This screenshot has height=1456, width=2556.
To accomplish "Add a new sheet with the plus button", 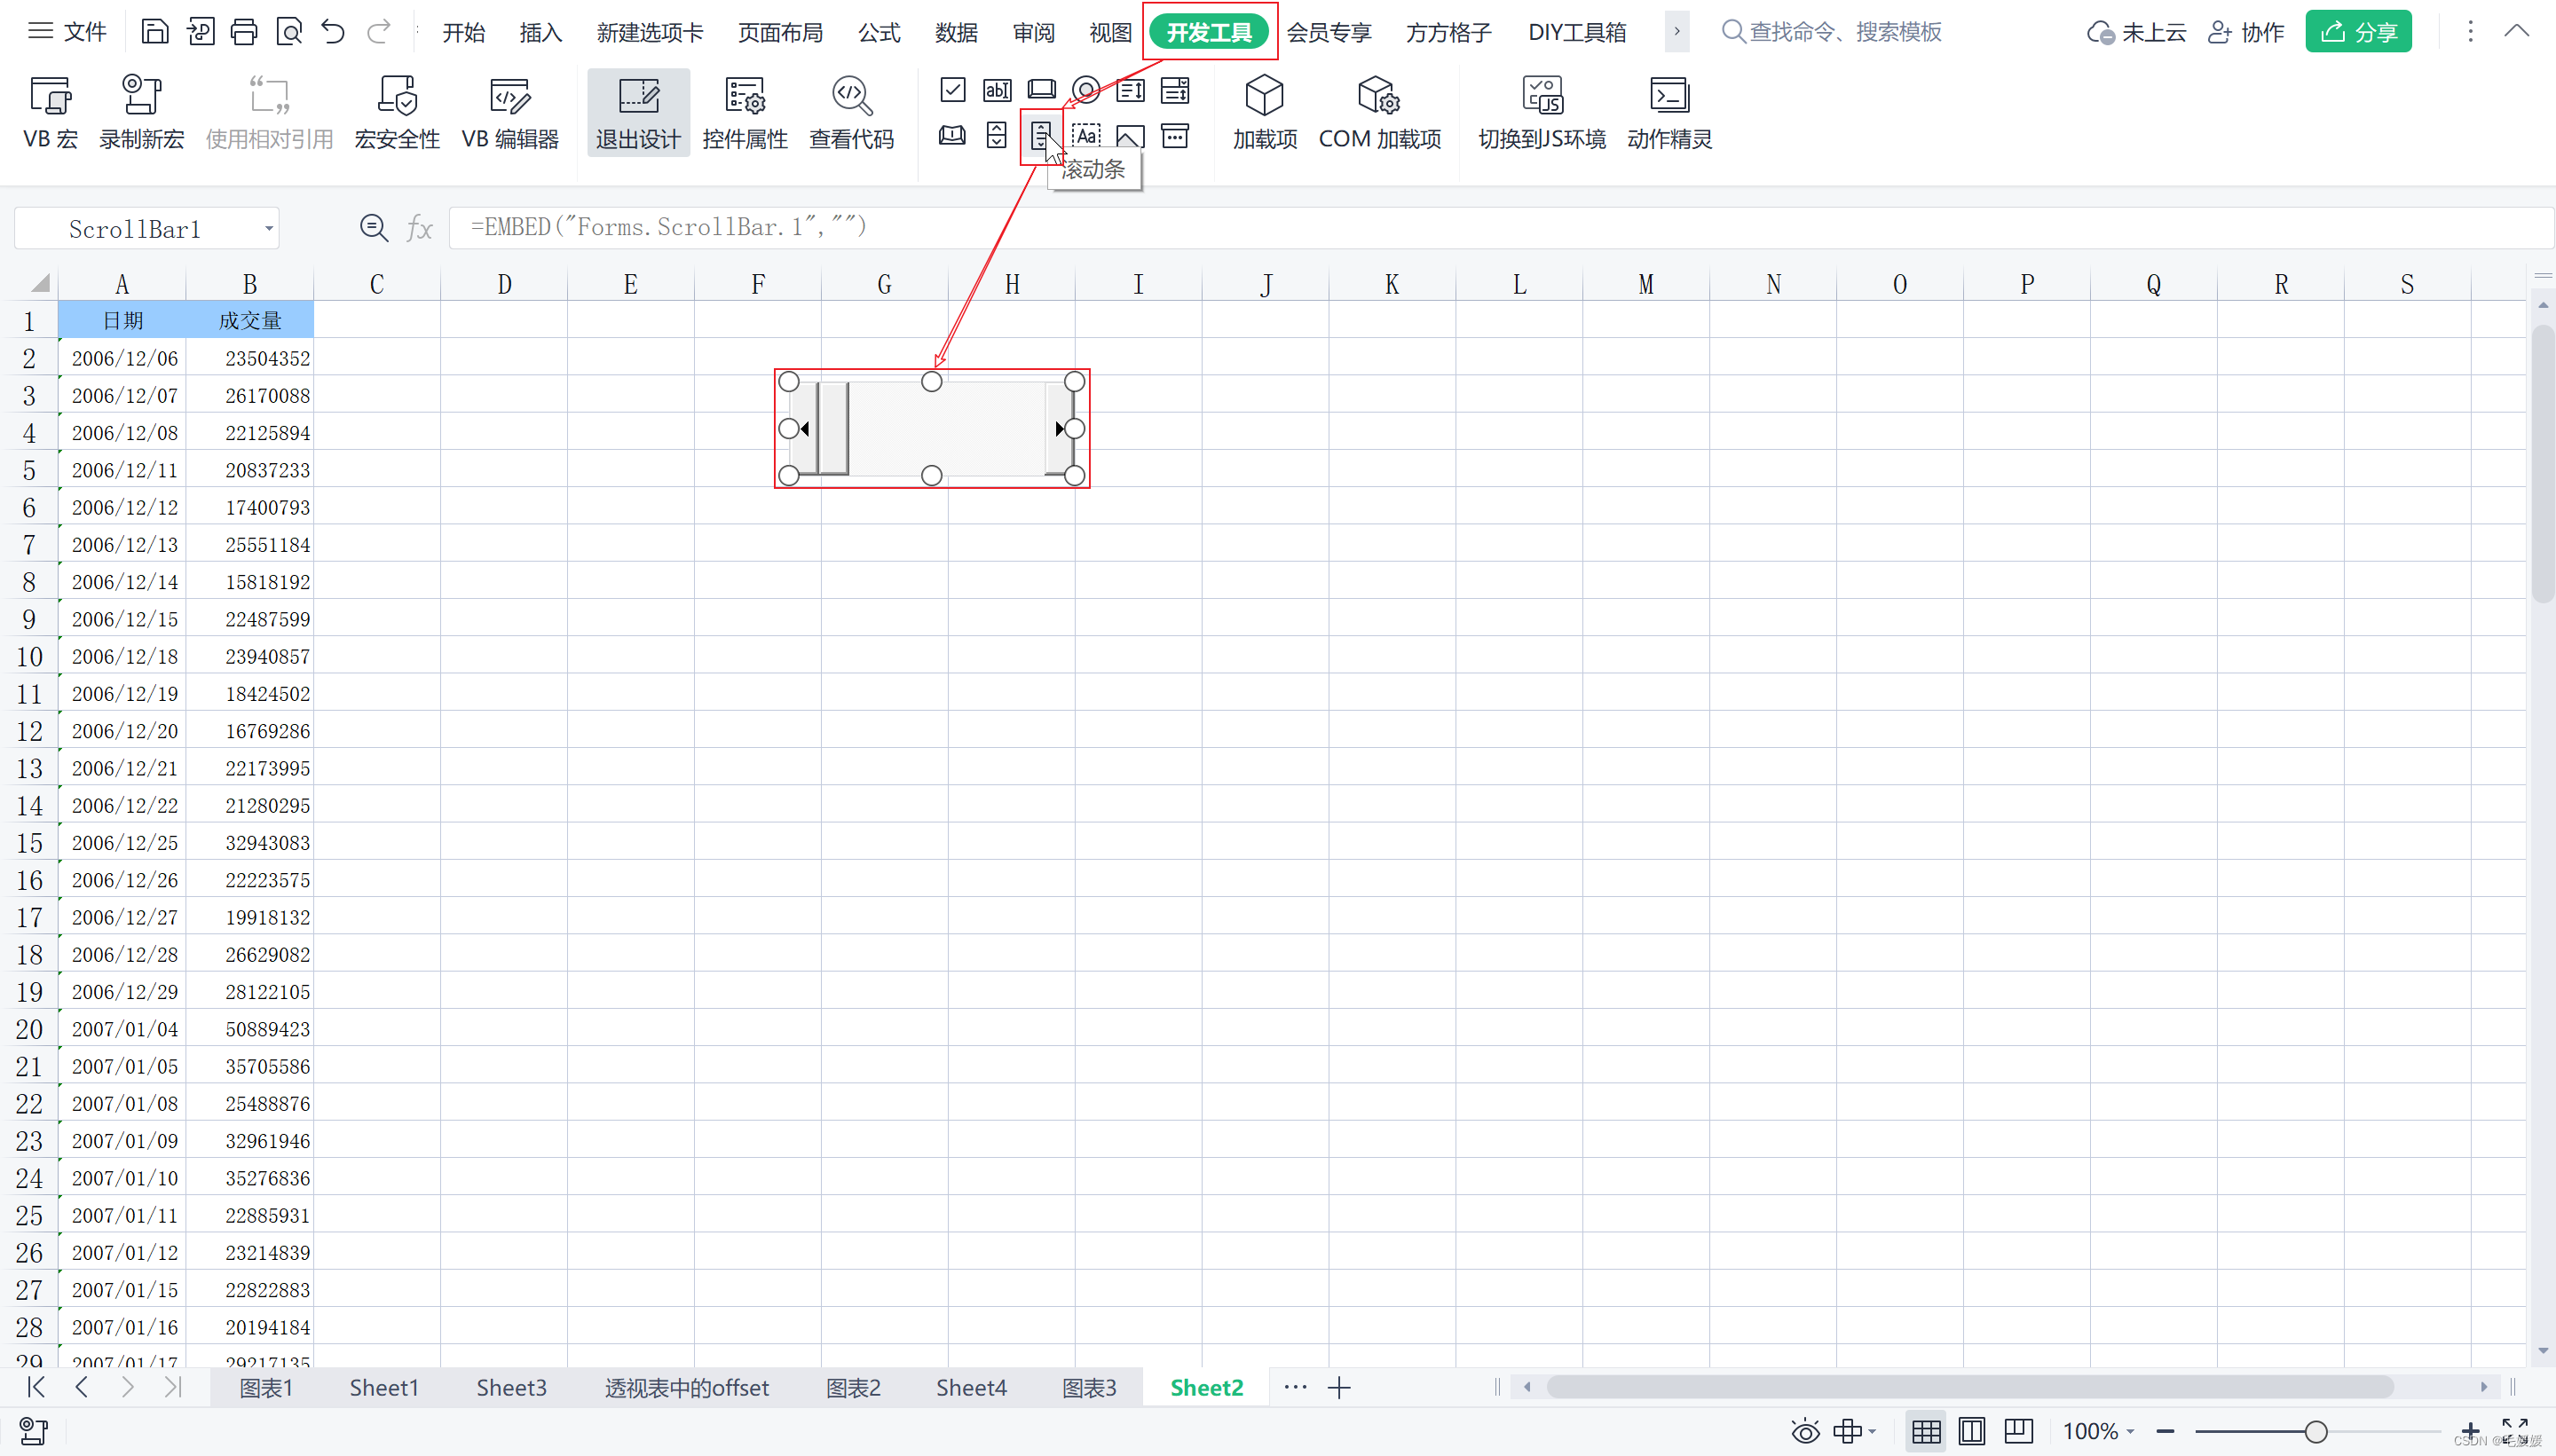I will [x=1339, y=1388].
